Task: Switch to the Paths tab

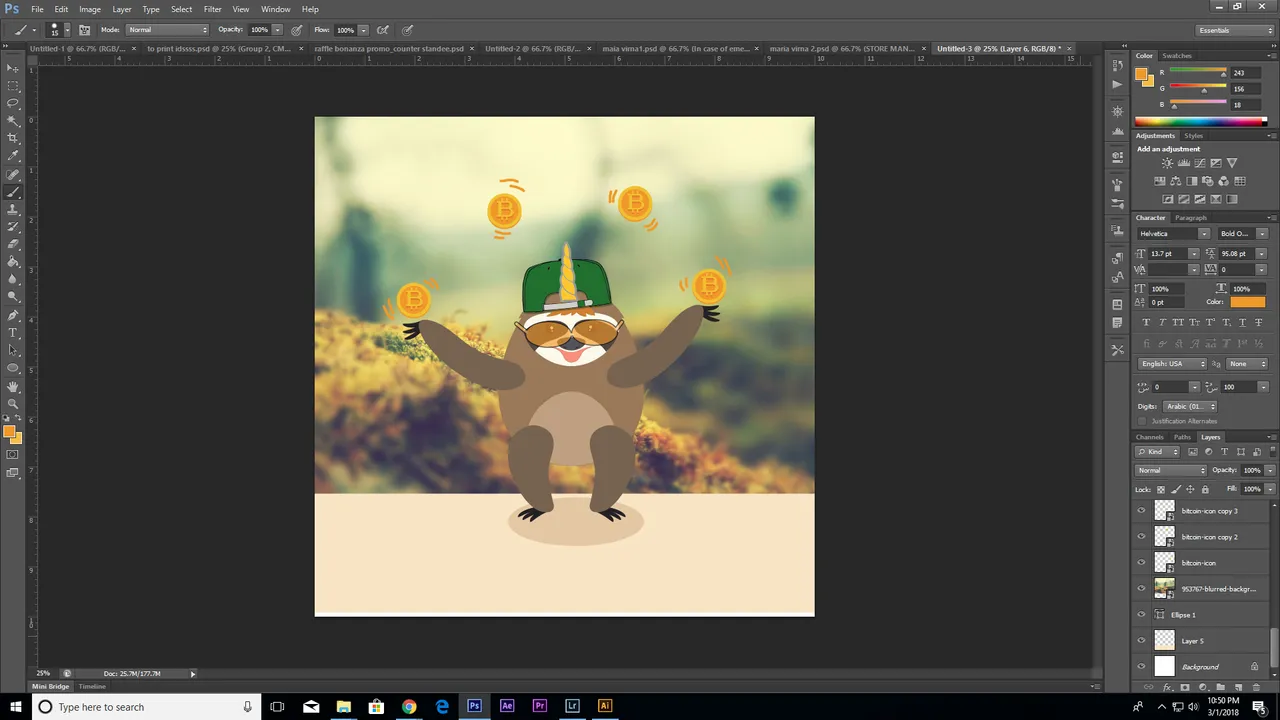Action: 1182,437
